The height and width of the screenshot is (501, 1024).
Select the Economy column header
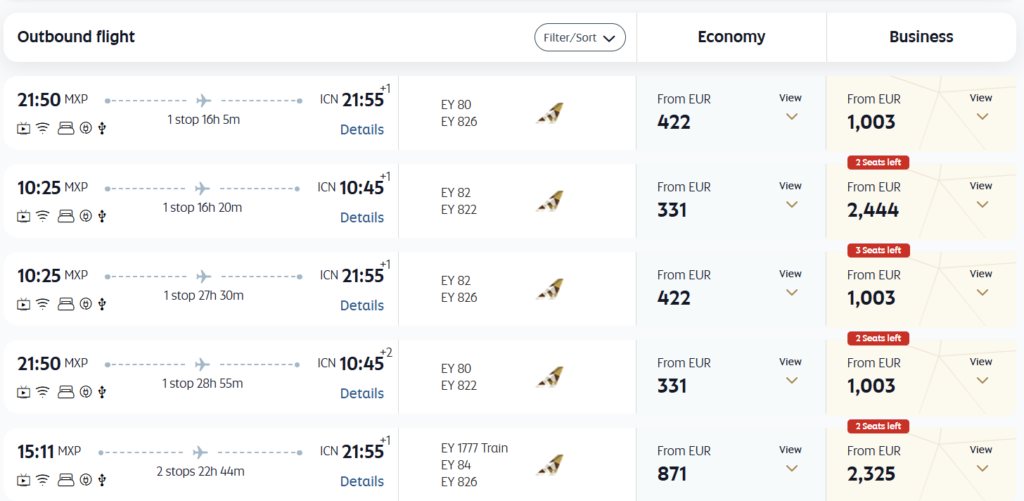(731, 37)
